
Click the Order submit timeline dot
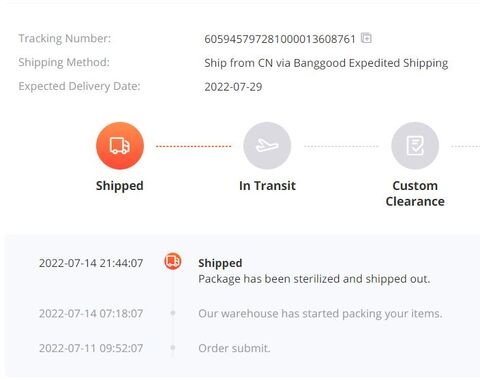173,348
